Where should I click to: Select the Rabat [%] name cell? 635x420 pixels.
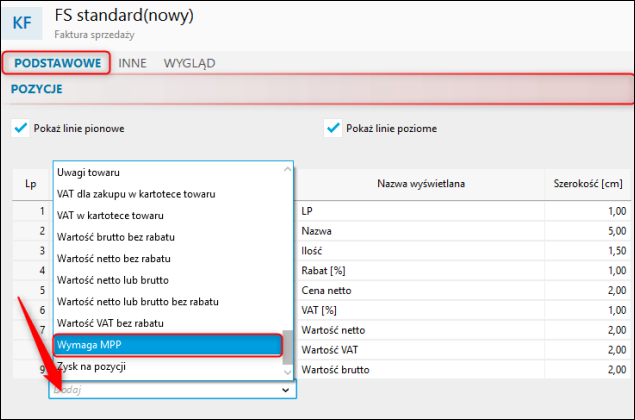421,271
